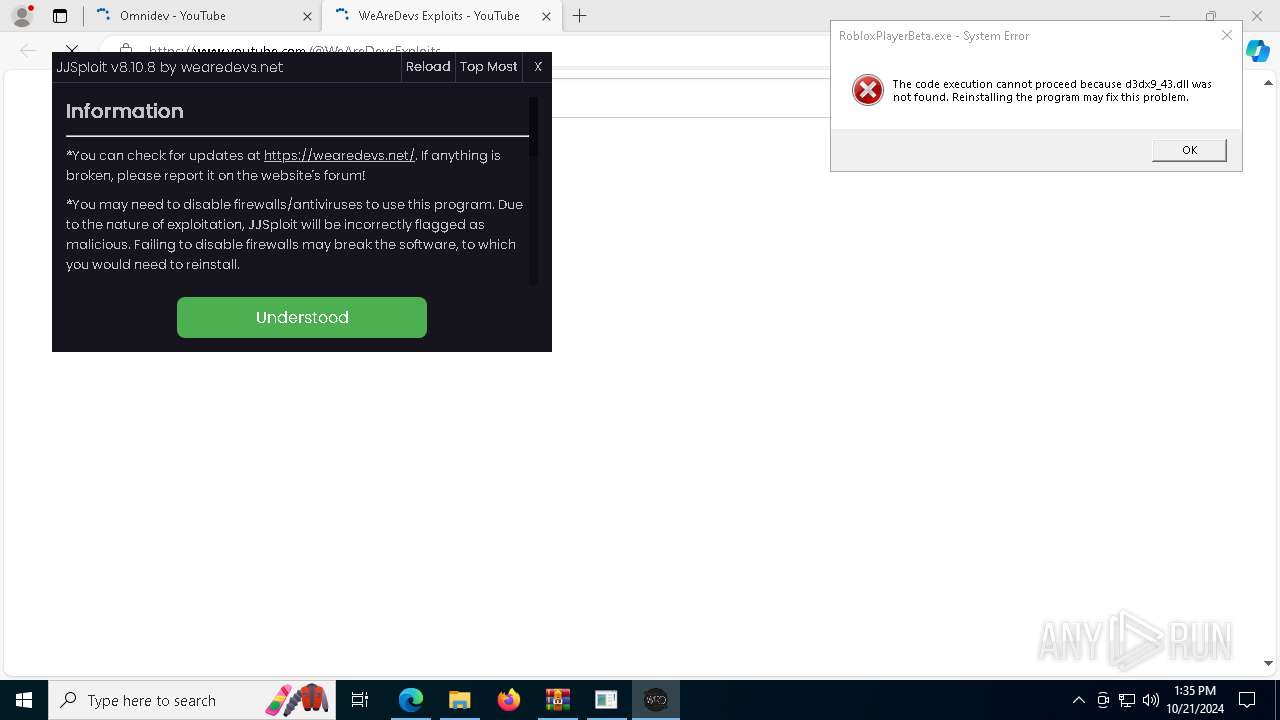Open Task View on the taskbar
This screenshot has height=720, width=1280.
pyautogui.click(x=360, y=700)
